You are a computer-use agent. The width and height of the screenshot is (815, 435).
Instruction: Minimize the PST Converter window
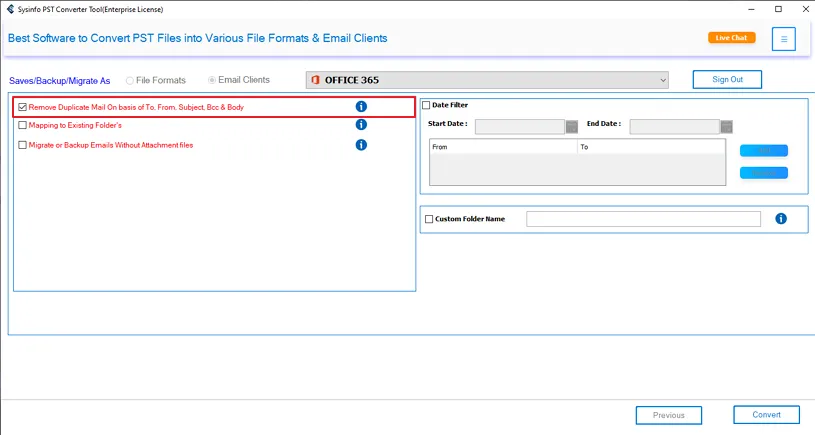751,9
